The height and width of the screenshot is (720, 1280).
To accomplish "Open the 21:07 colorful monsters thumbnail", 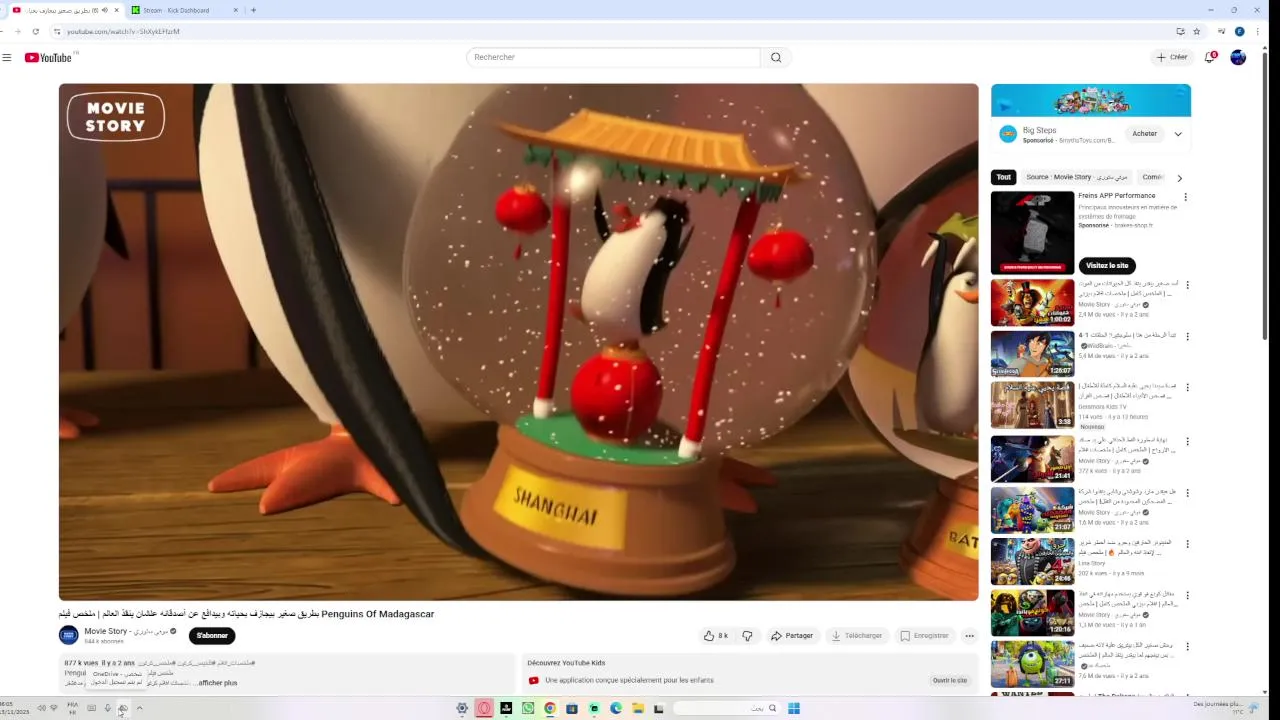I will click(x=1033, y=509).
